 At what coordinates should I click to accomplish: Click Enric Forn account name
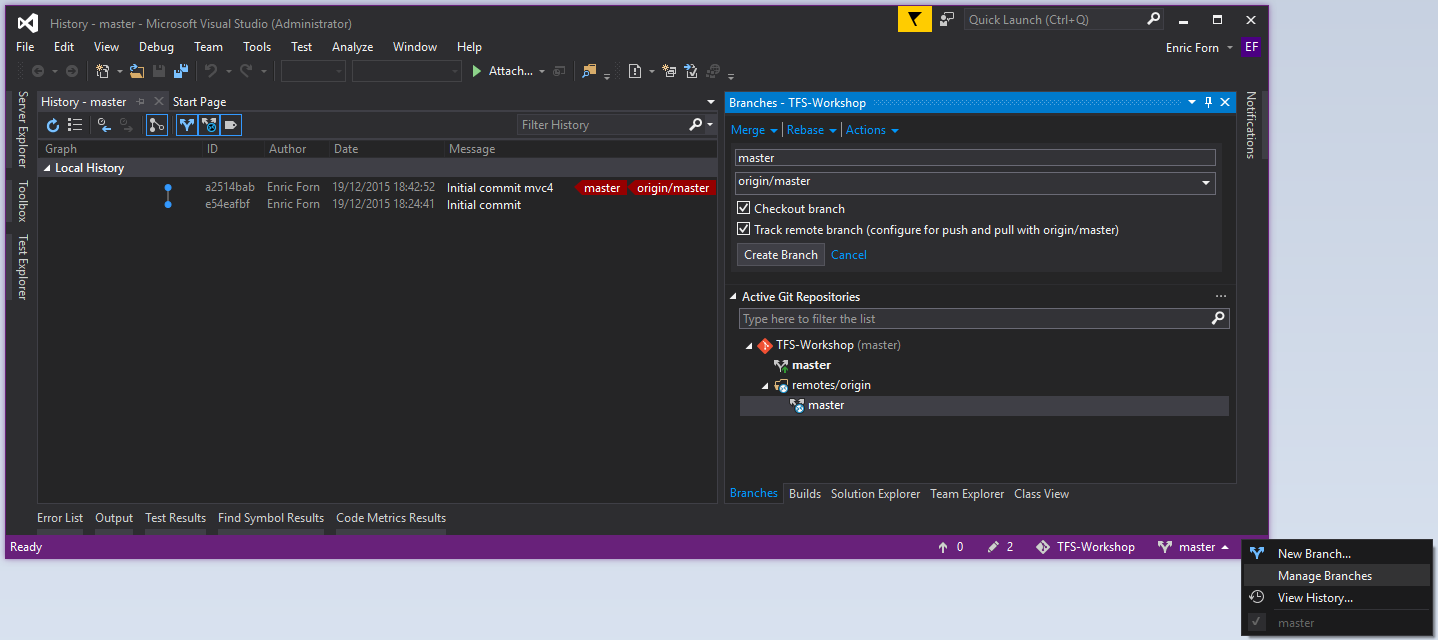[x=1192, y=47]
